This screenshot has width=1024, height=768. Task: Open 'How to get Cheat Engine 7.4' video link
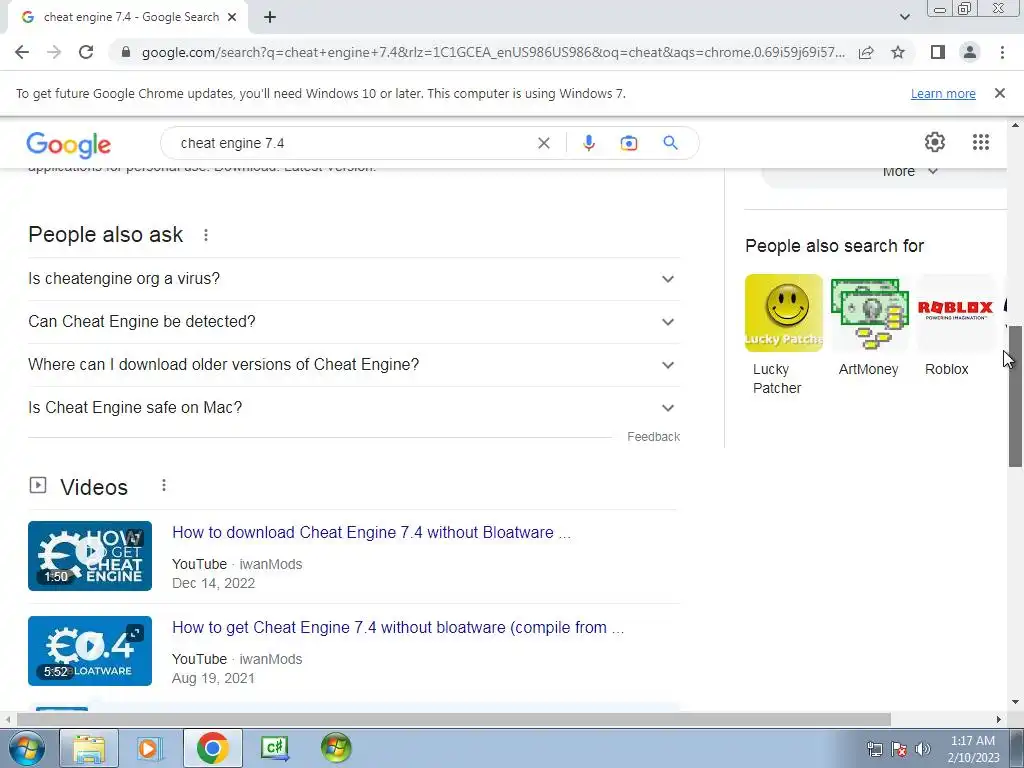(398, 628)
